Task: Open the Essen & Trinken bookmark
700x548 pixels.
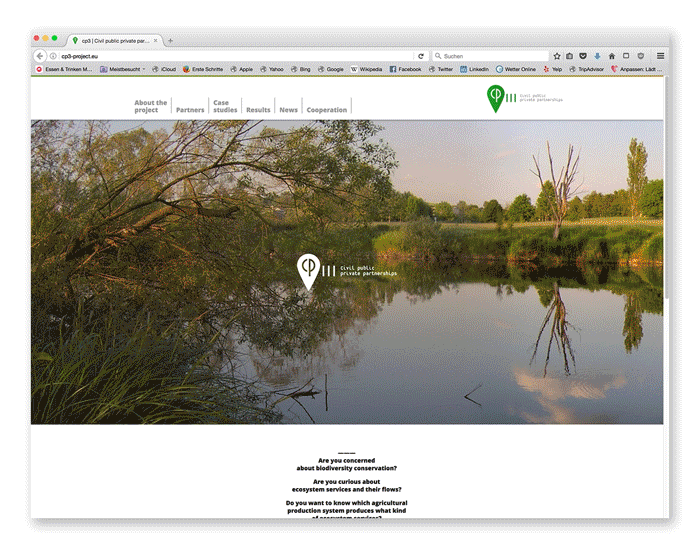Action: pyautogui.click(x=64, y=69)
